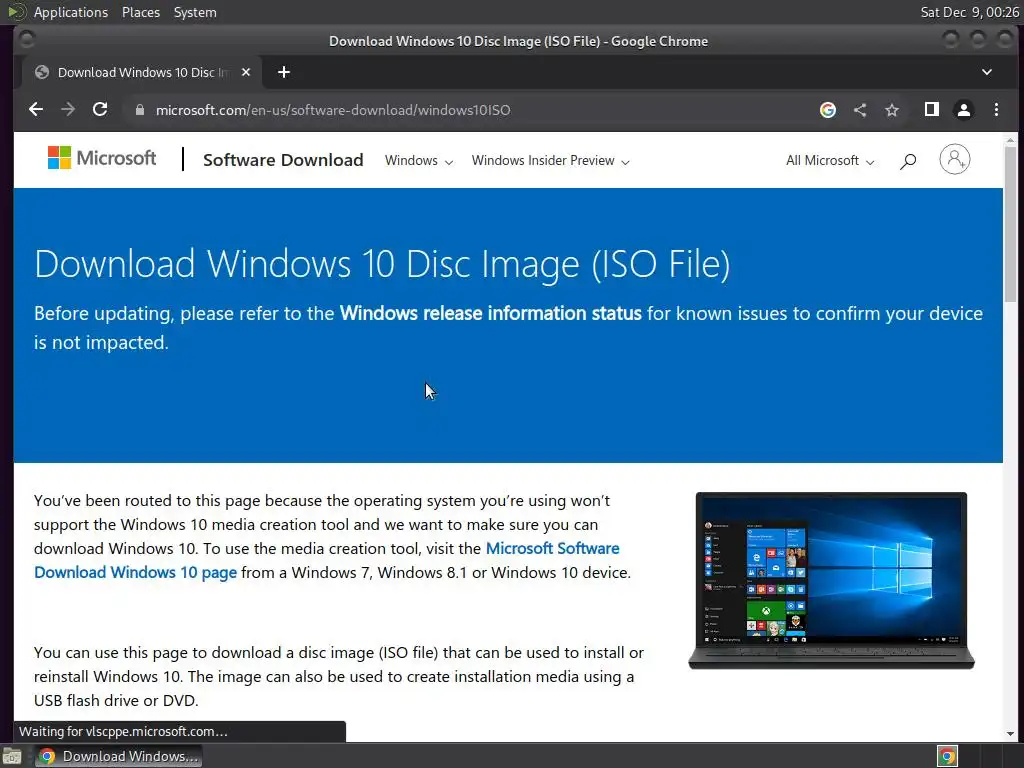Click the scrollbar up arrow
Screen dimensions: 1024x768
tap(1010, 139)
